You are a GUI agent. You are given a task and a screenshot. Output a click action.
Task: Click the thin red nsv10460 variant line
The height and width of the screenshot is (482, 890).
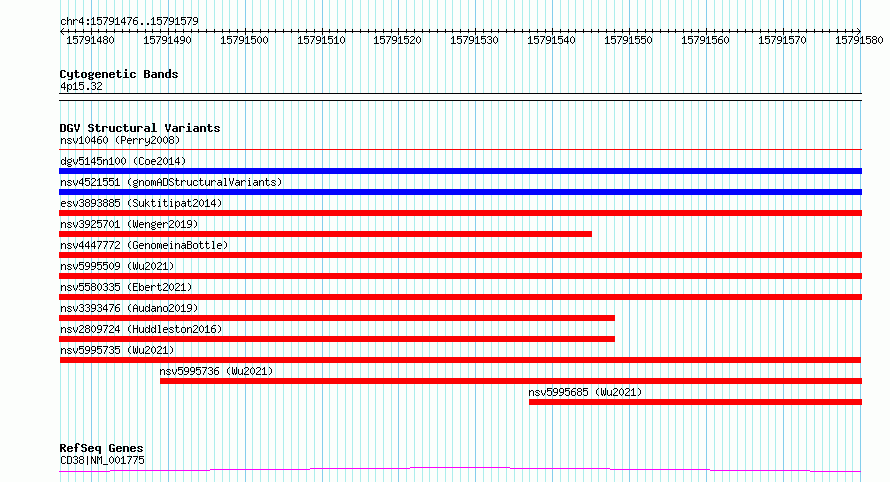(x=460, y=149)
